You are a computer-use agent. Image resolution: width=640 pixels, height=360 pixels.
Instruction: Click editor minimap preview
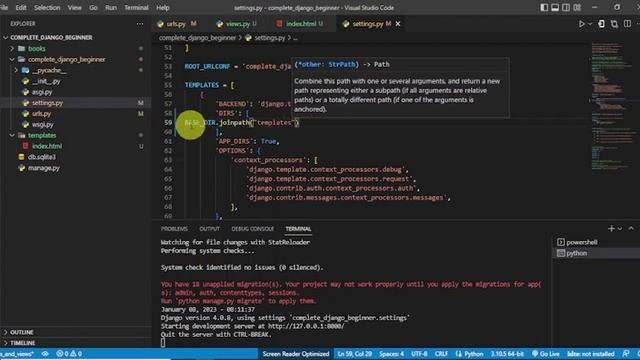[612, 106]
